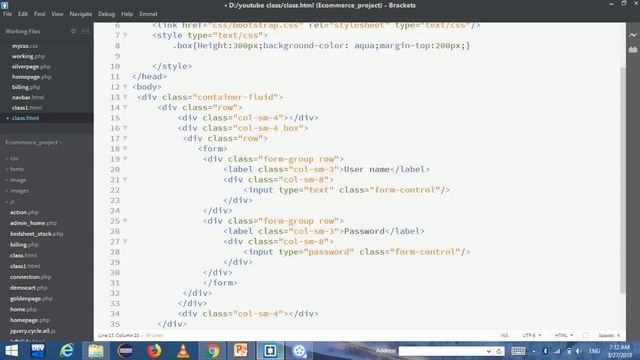
Task: Click the Spaces: 4 indentation setting
Action: point(609,335)
